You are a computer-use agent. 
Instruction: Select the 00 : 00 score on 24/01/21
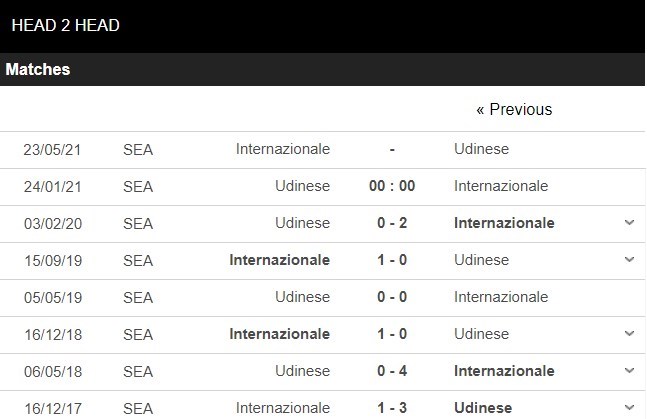pyautogui.click(x=391, y=186)
